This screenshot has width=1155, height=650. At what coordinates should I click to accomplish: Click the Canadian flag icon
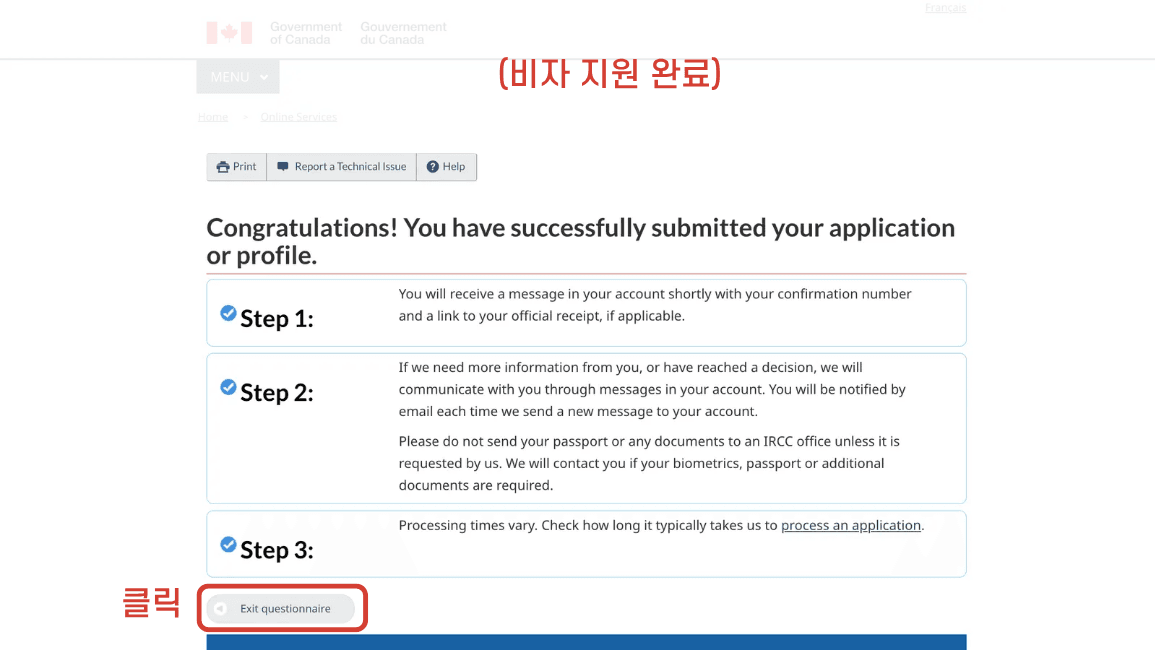(229, 33)
